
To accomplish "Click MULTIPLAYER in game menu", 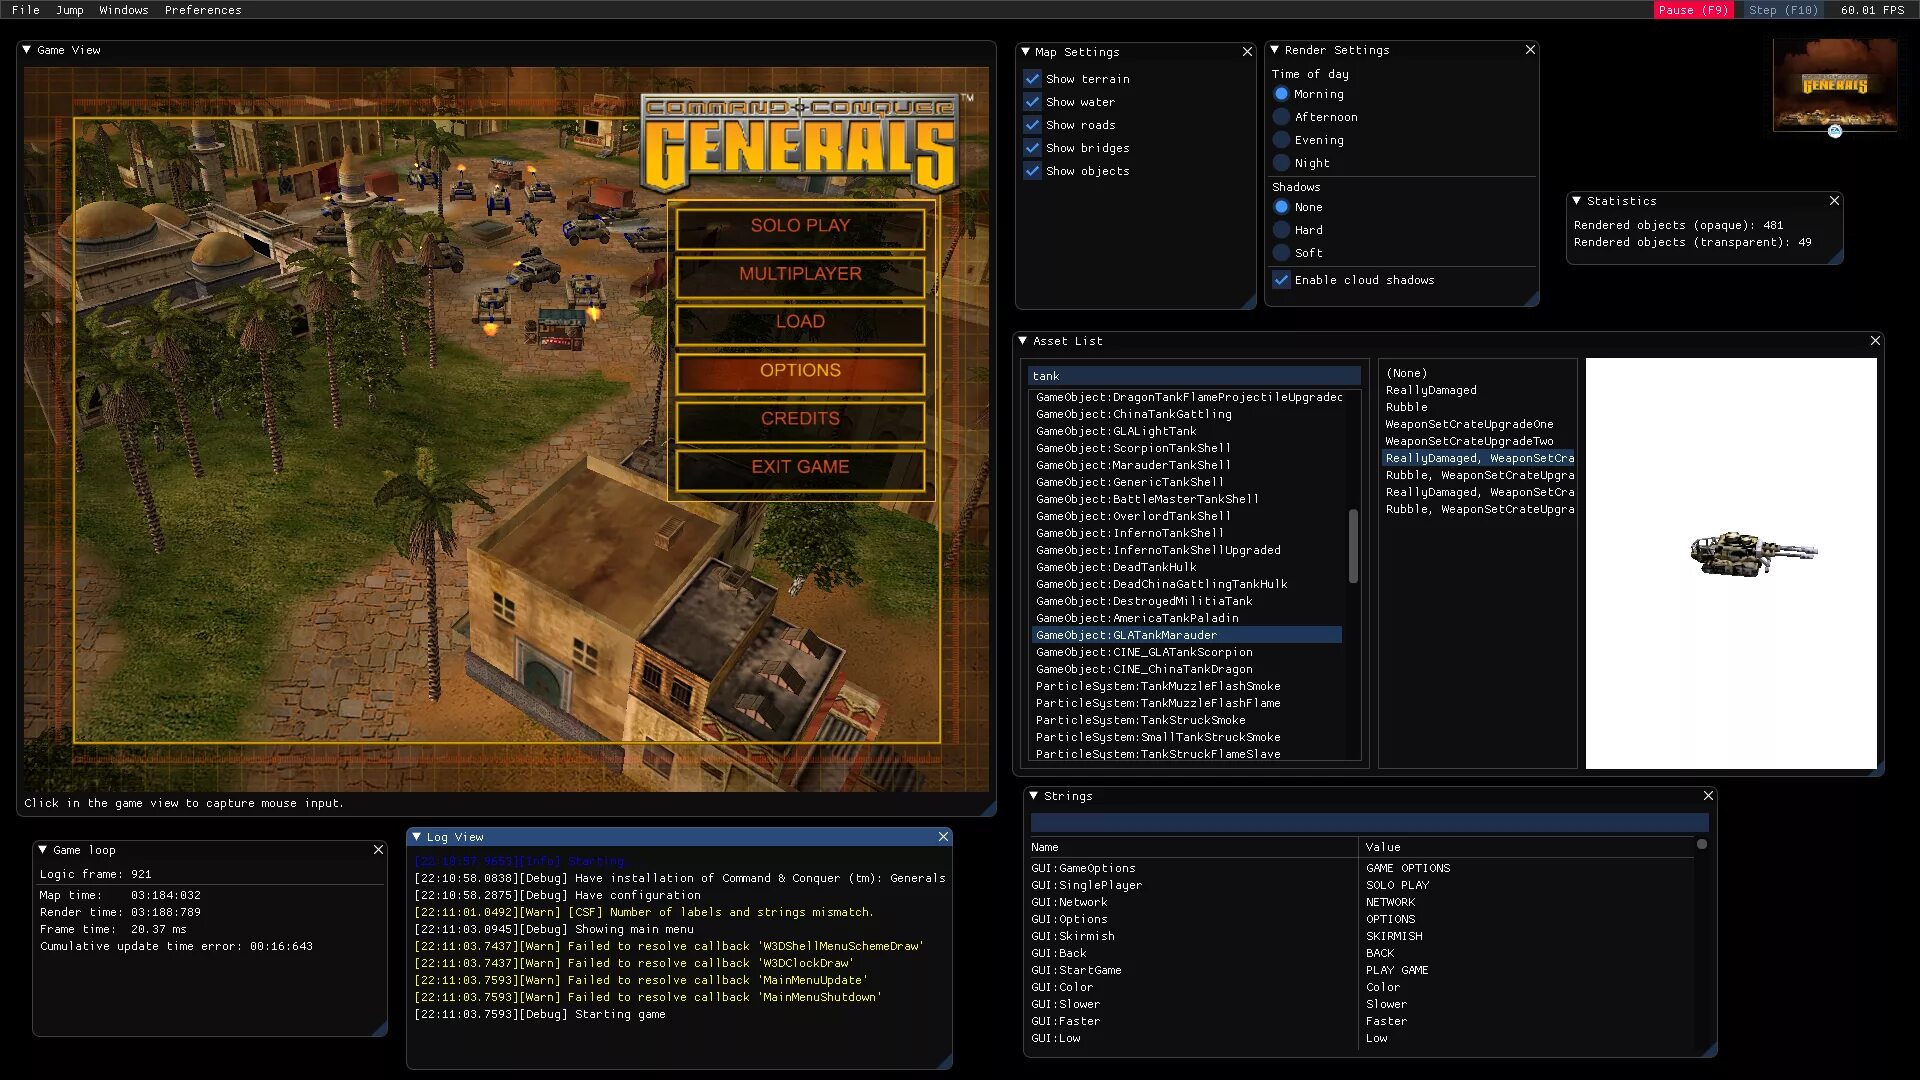I will point(800,275).
